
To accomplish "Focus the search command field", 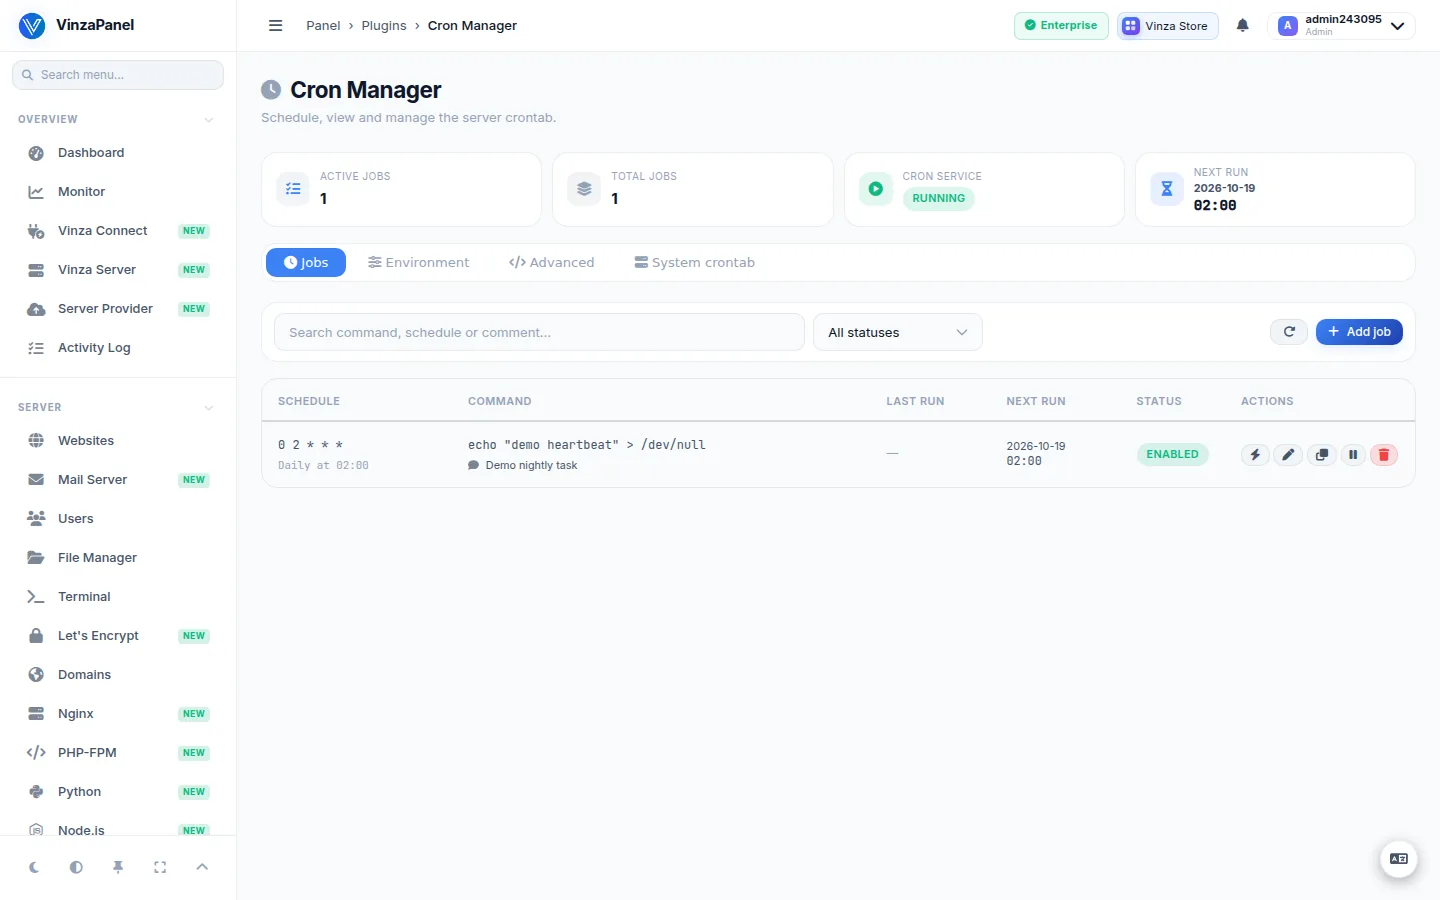I will click(x=539, y=332).
